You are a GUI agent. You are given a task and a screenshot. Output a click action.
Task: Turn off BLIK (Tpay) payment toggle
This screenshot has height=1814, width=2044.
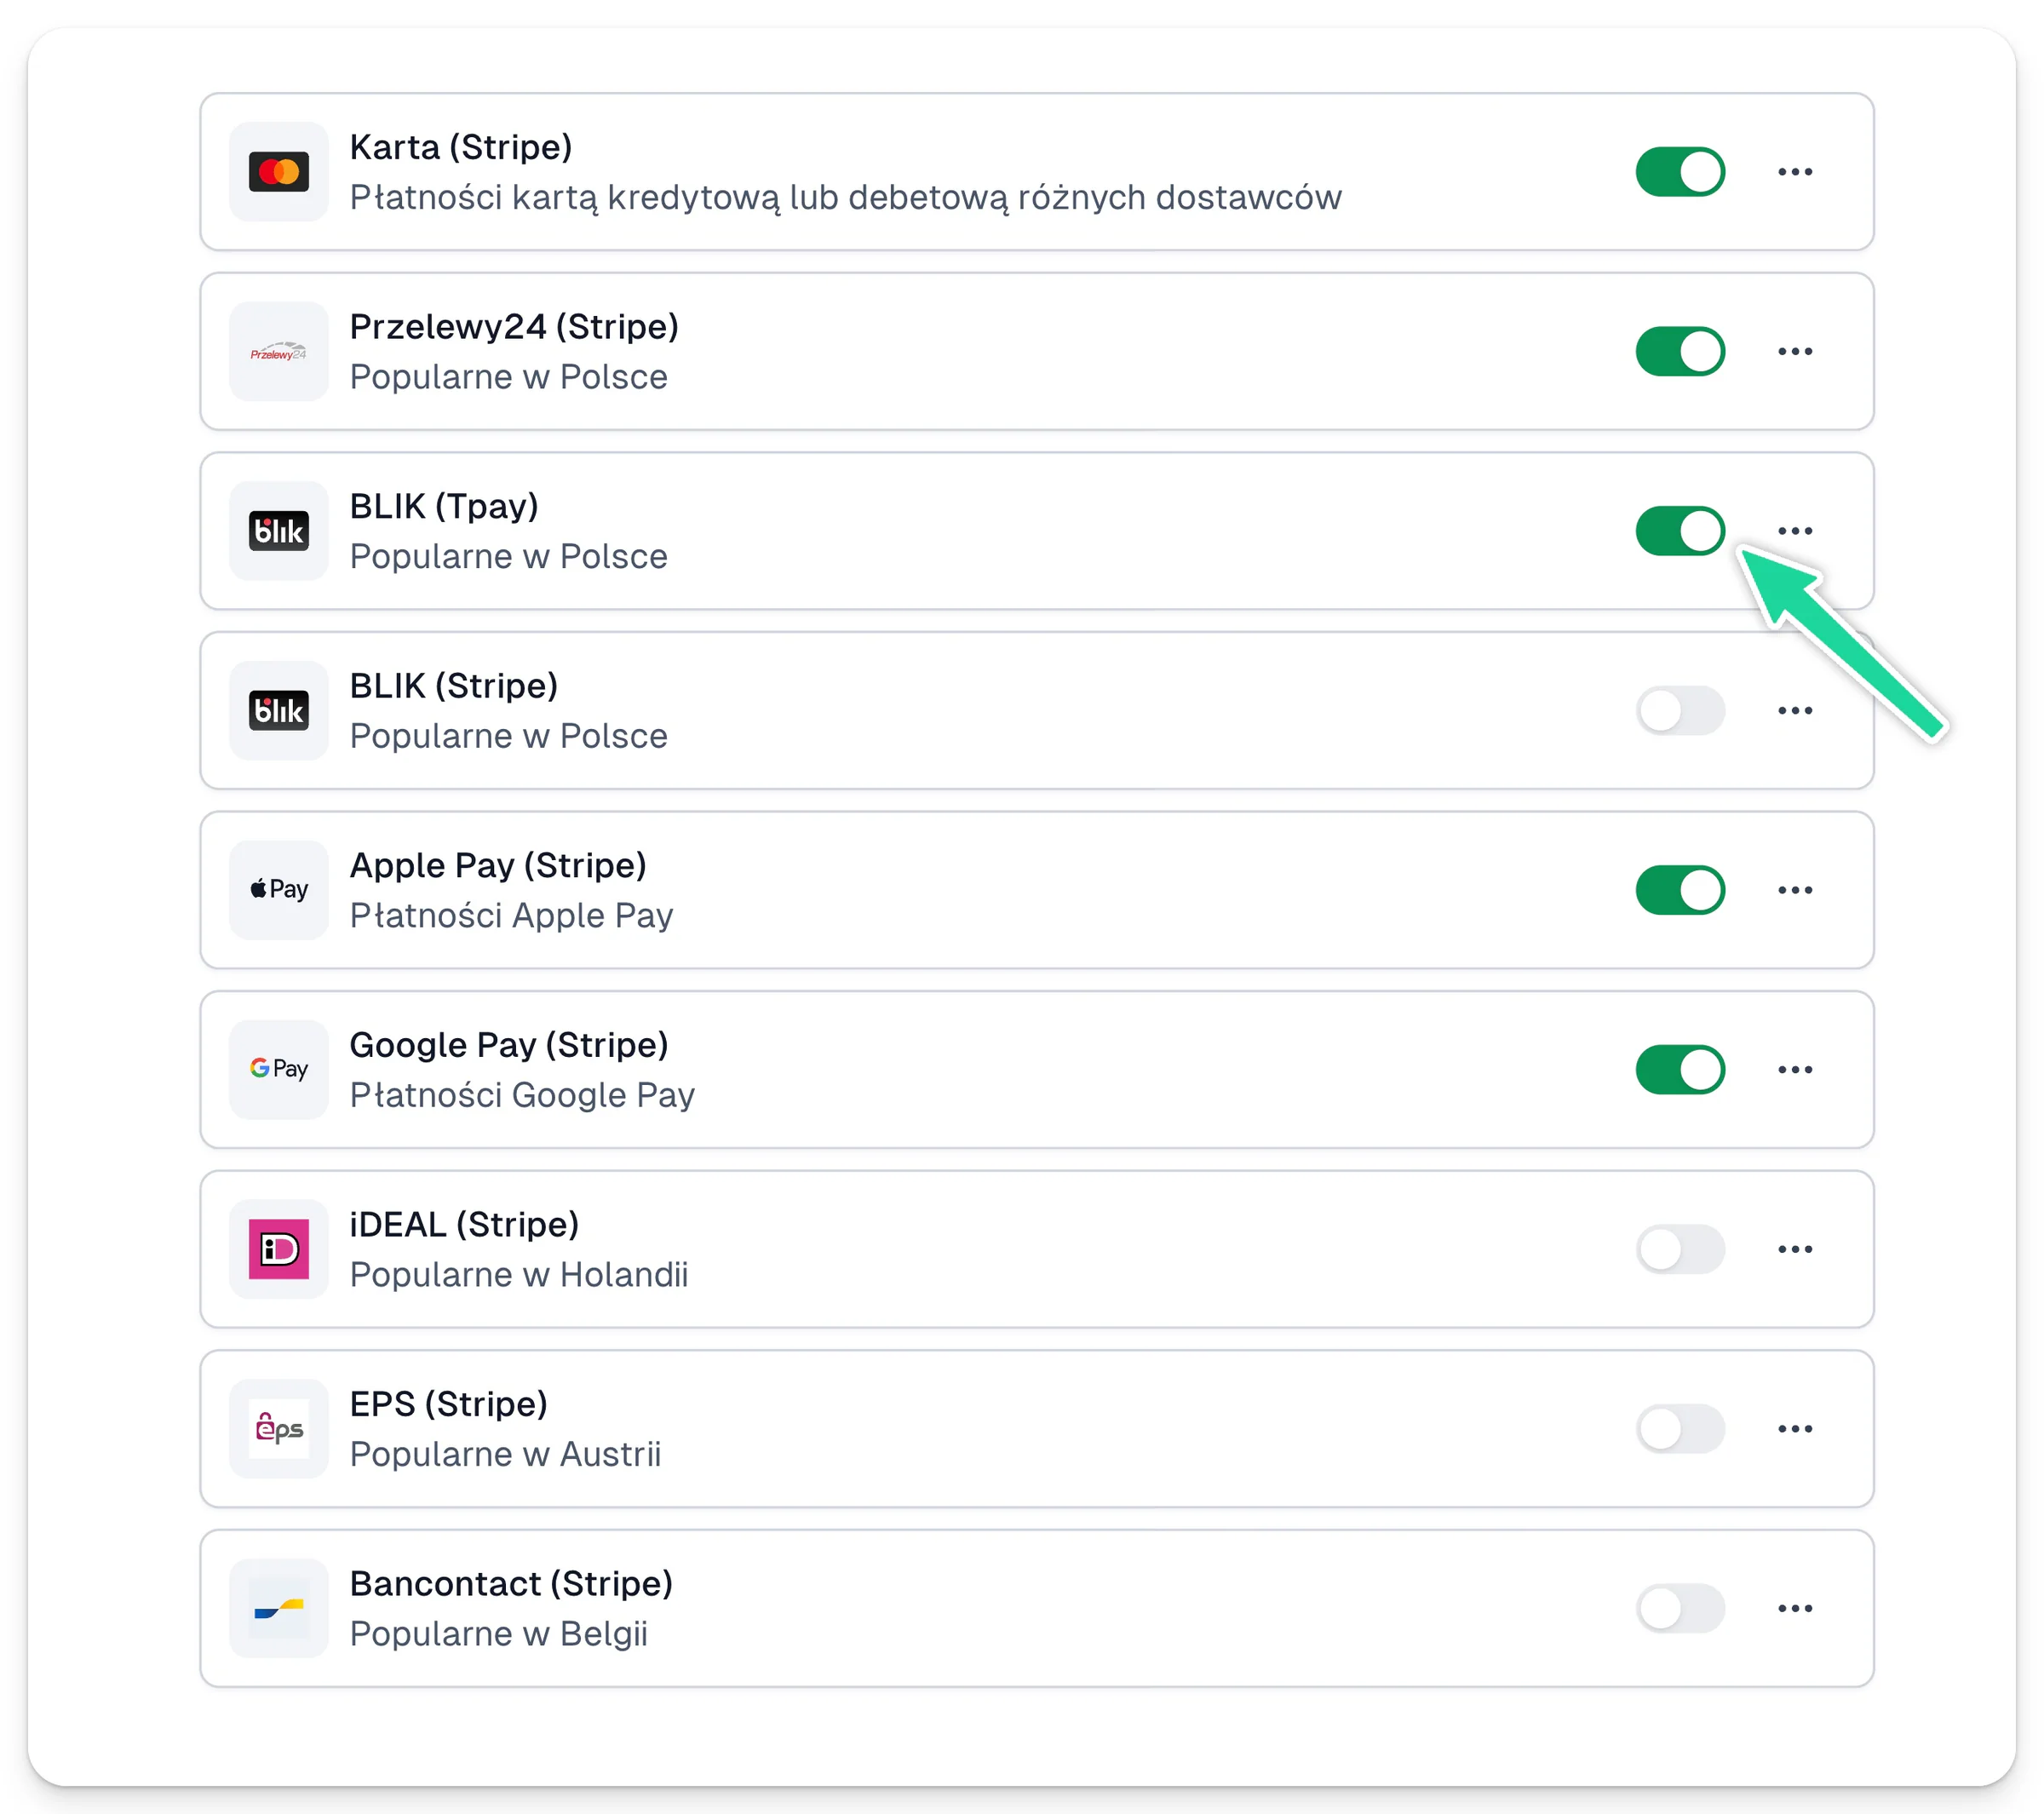(x=1680, y=531)
